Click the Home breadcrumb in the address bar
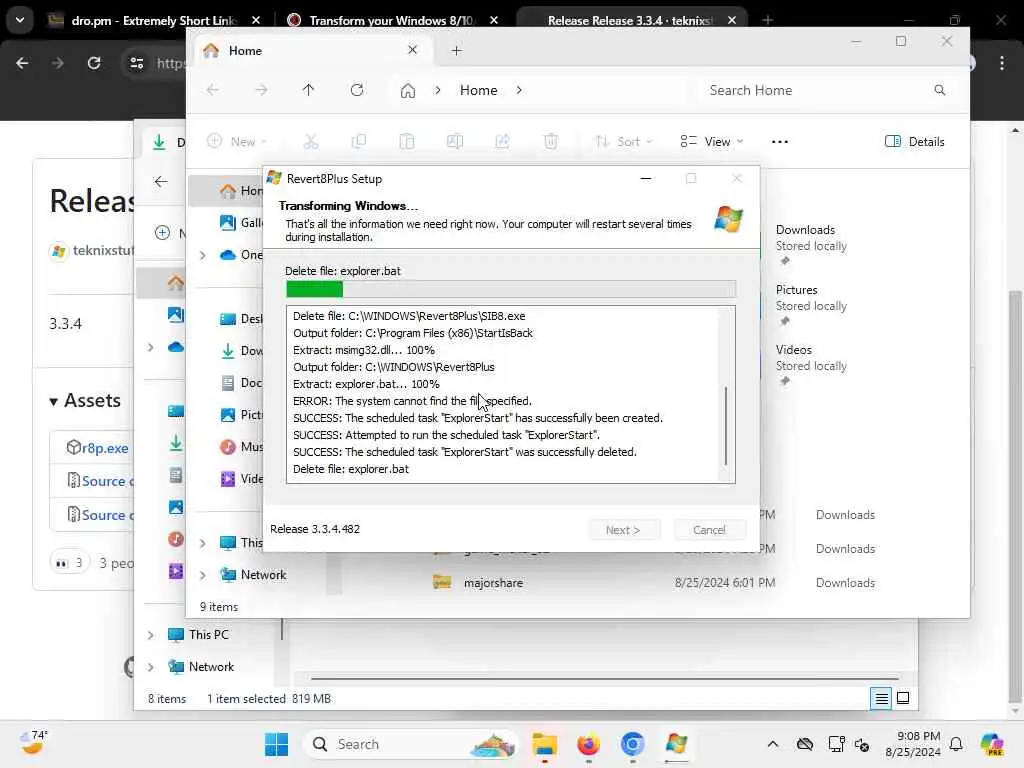1024x768 pixels. [479, 90]
